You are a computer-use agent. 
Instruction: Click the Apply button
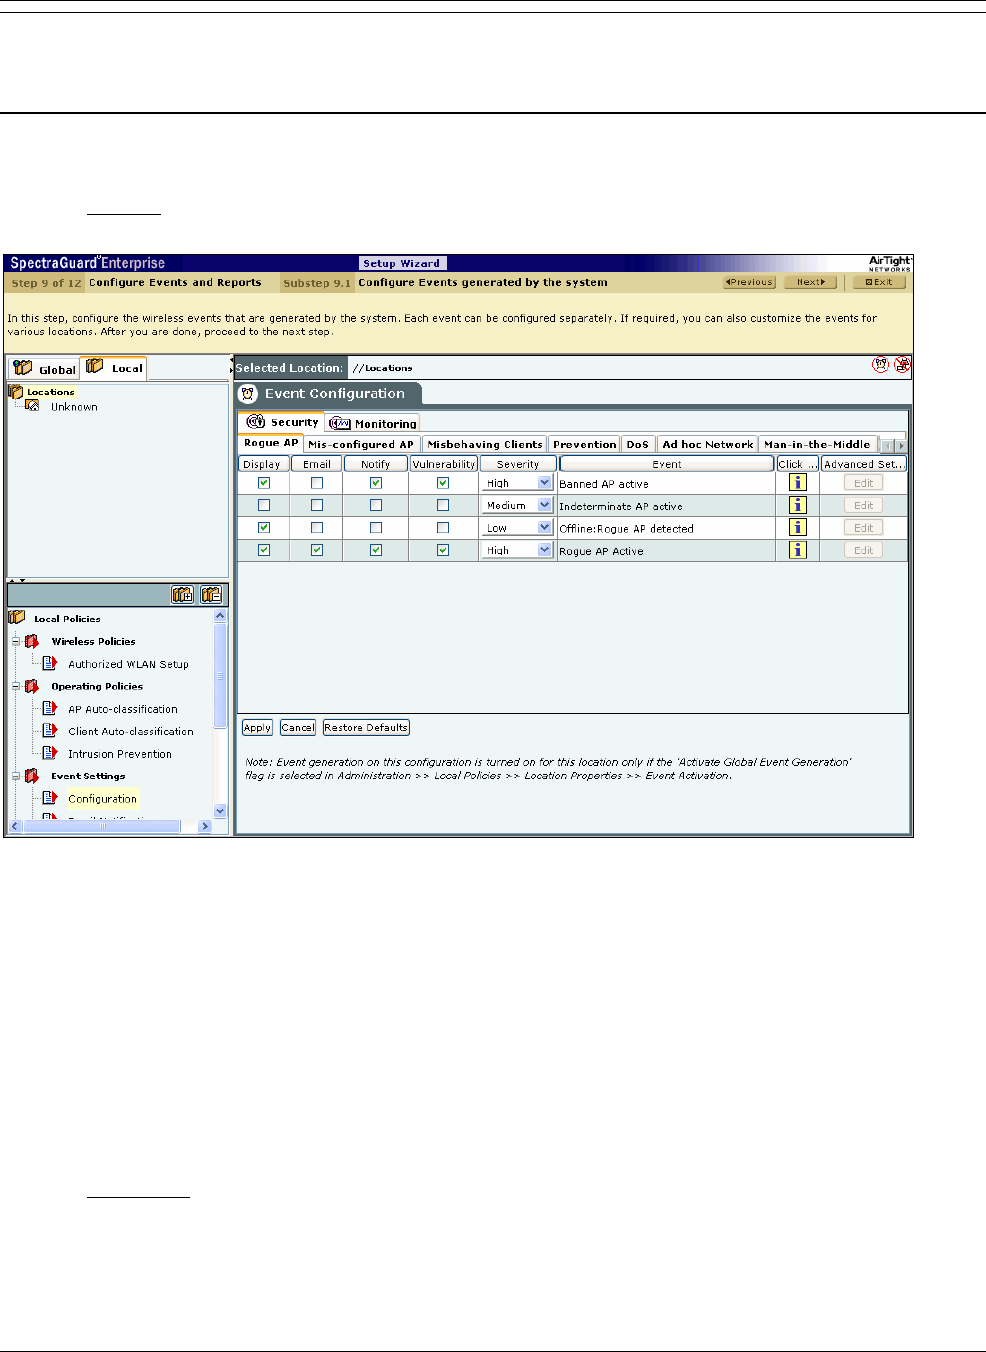(257, 728)
